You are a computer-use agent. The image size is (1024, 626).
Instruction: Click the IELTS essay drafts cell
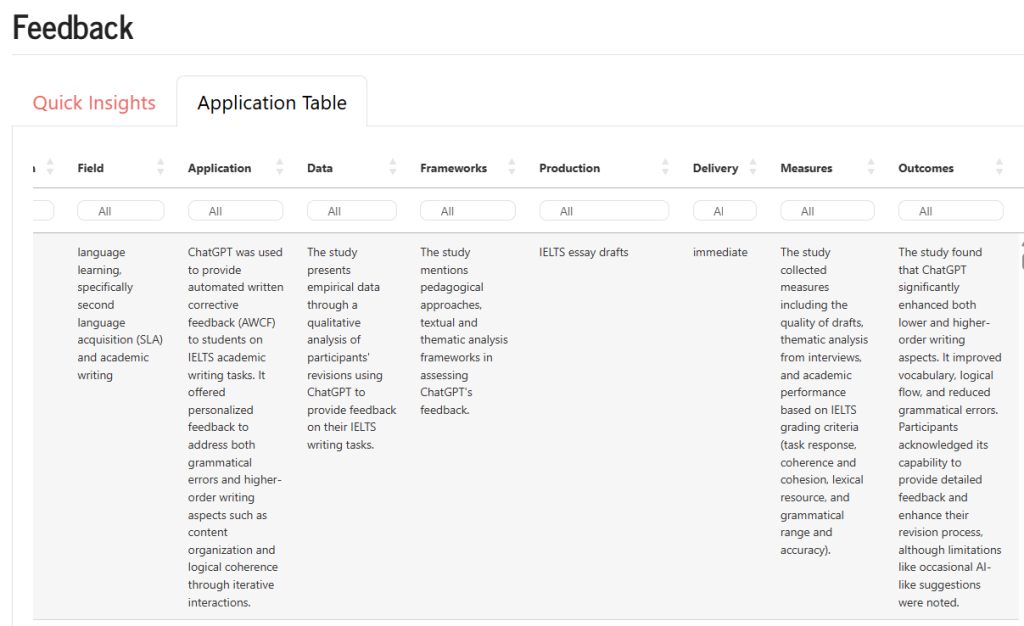pyautogui.click(x=584, y=252)
